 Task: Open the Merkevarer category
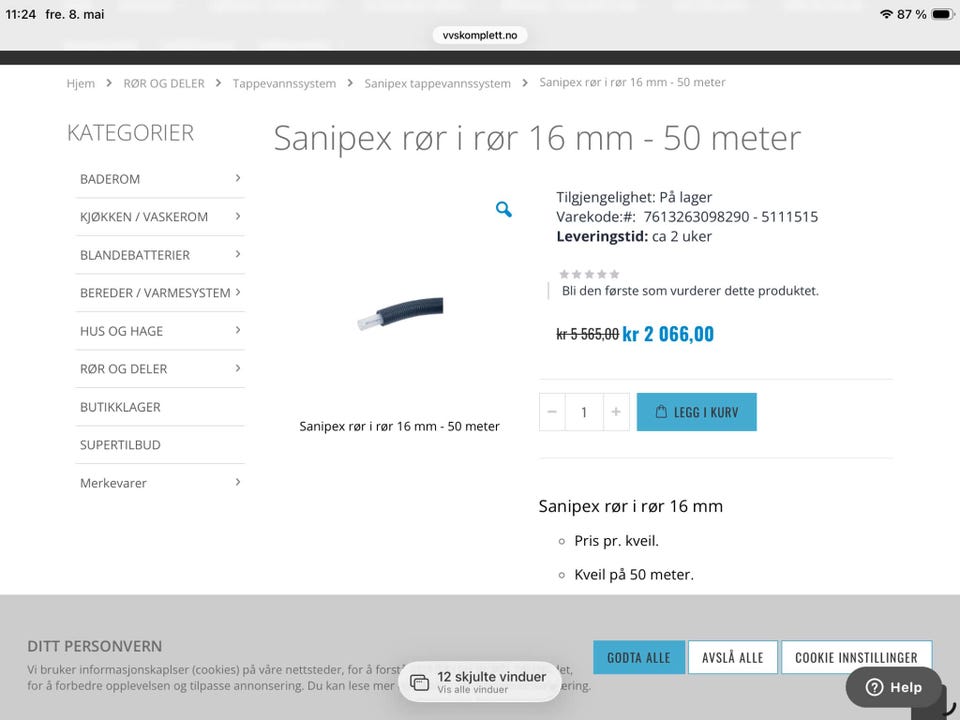coord(113,482)
